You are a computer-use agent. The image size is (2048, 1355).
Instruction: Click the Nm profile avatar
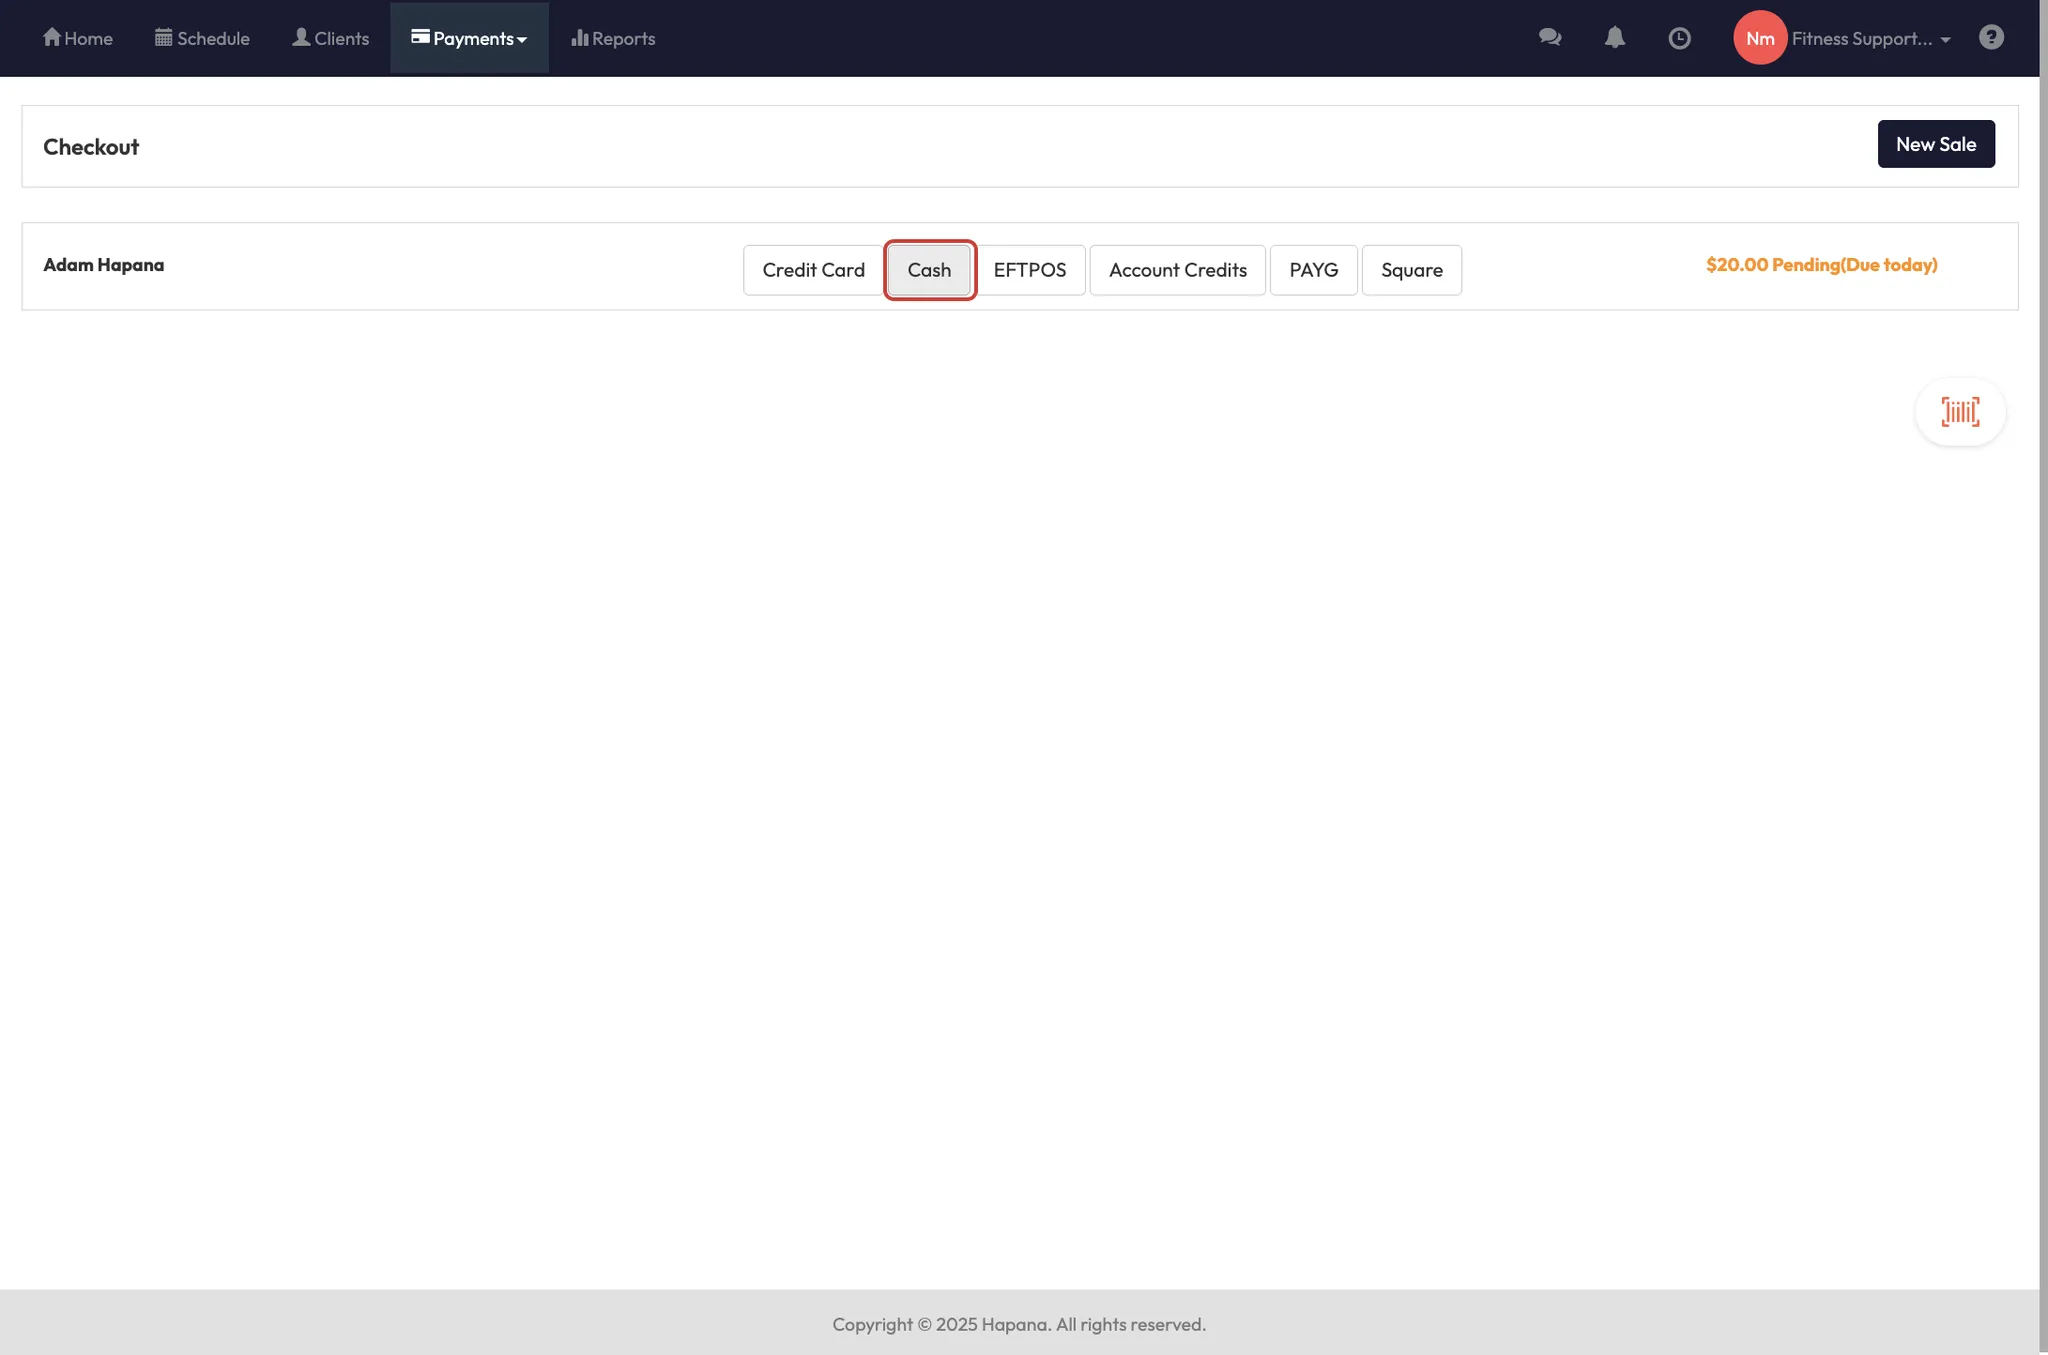(1760, 38)
